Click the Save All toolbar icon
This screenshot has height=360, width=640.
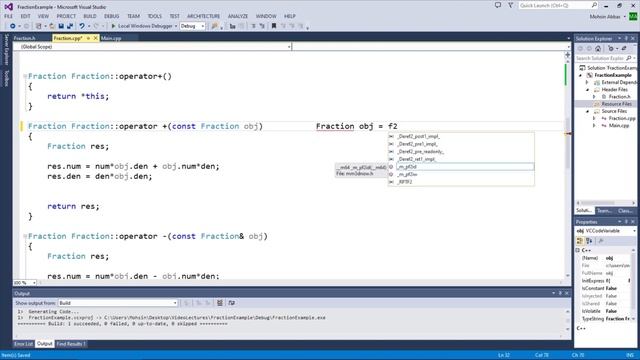[70, 26]
